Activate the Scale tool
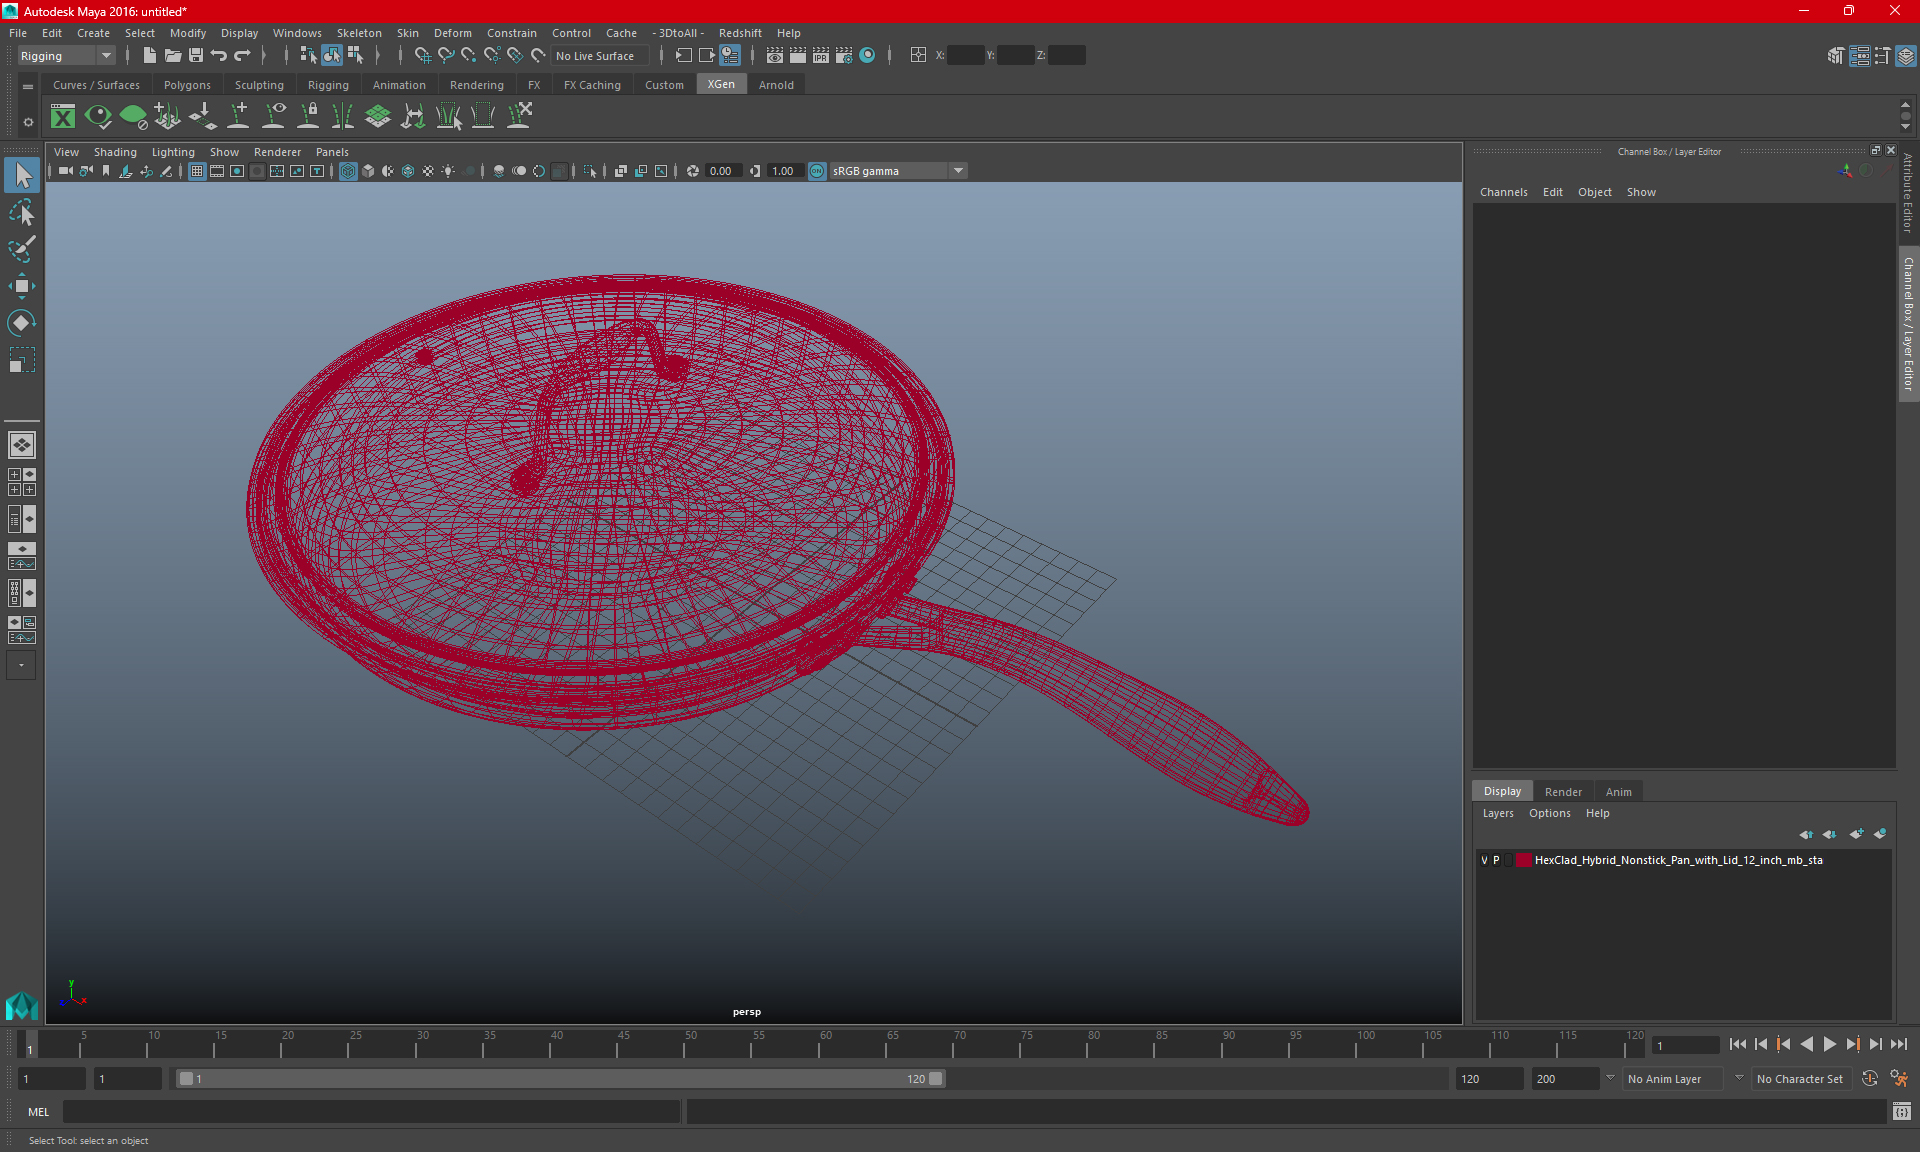This screenshot has width=1920, height=1152. pos(22,359)
